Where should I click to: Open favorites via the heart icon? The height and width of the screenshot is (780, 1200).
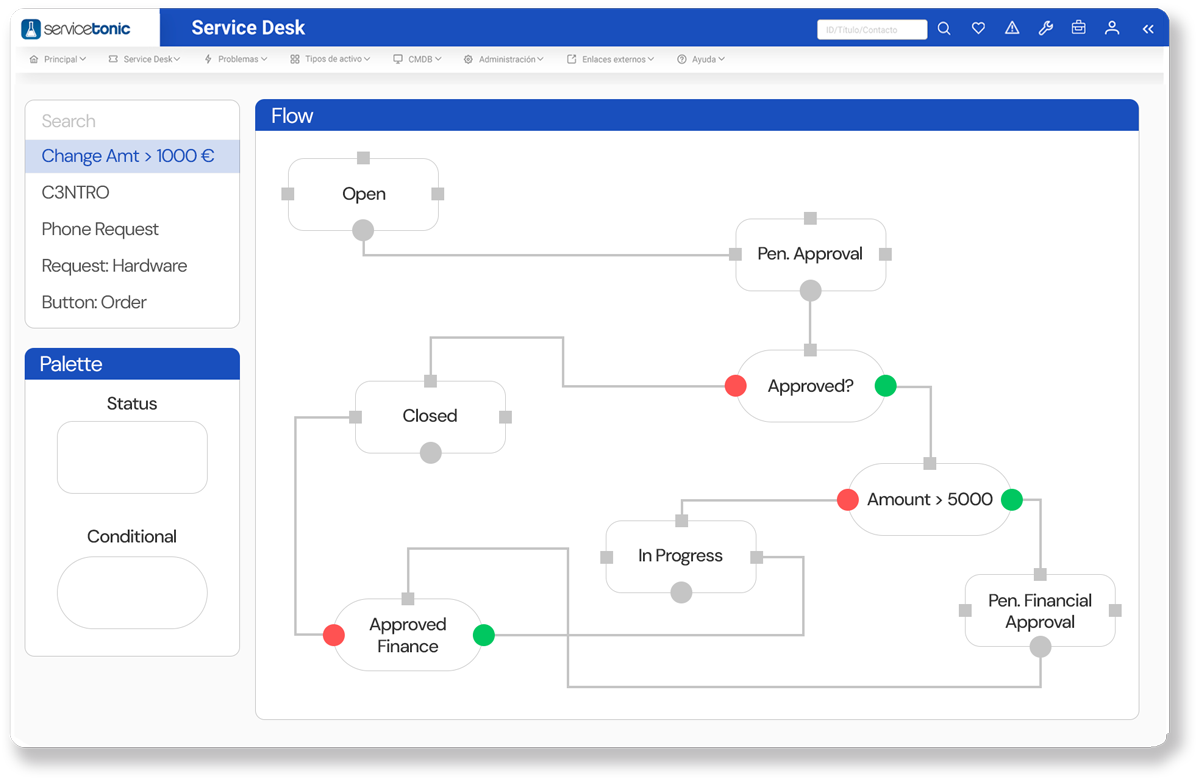pyautogui.click(x=978, y=29)
